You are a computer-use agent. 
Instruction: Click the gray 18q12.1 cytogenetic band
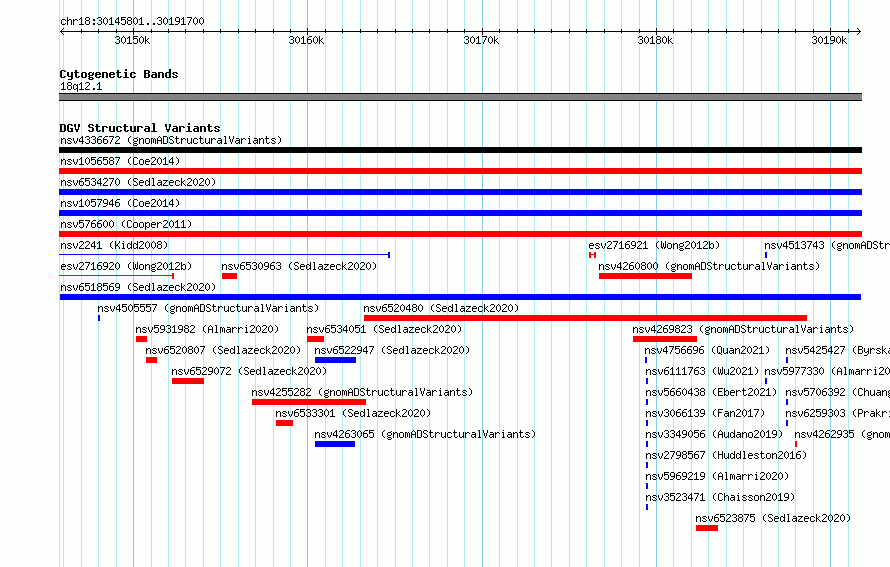click(460, 98)
